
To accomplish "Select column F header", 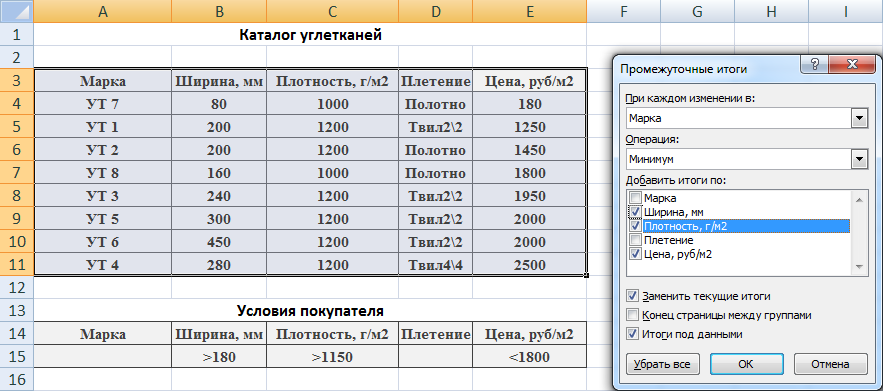I will point(623,11).
